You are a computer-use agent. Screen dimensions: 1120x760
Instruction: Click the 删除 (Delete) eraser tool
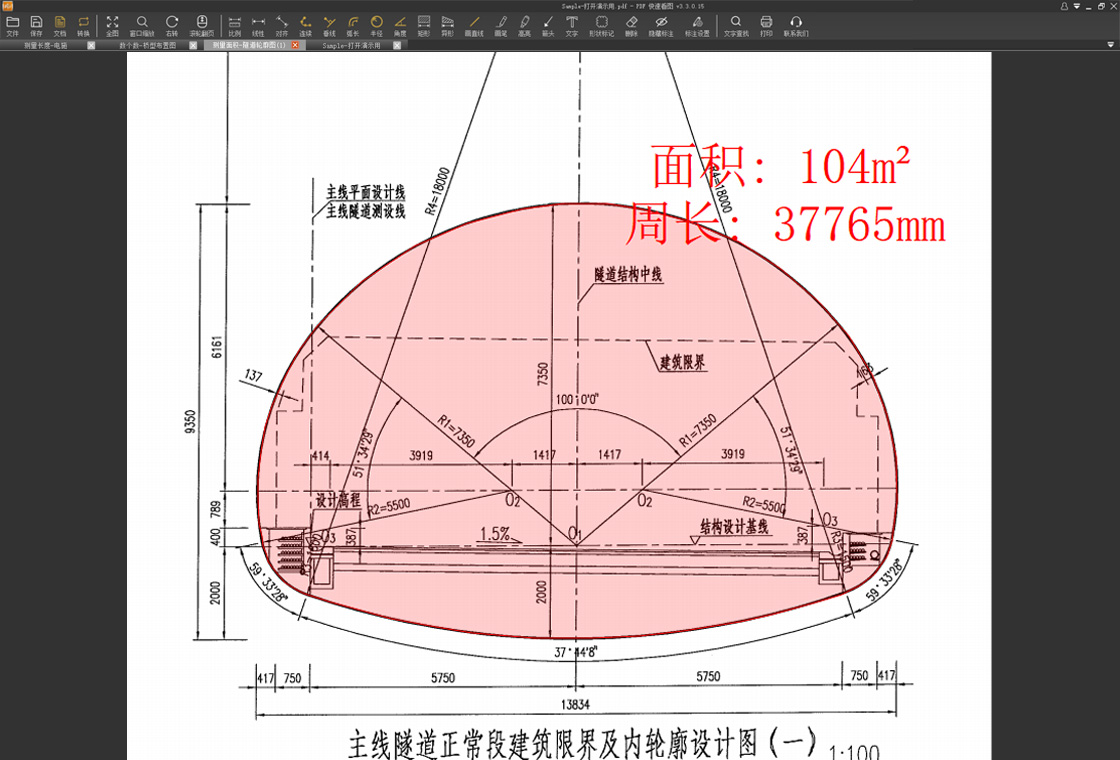tap(631, 26)
